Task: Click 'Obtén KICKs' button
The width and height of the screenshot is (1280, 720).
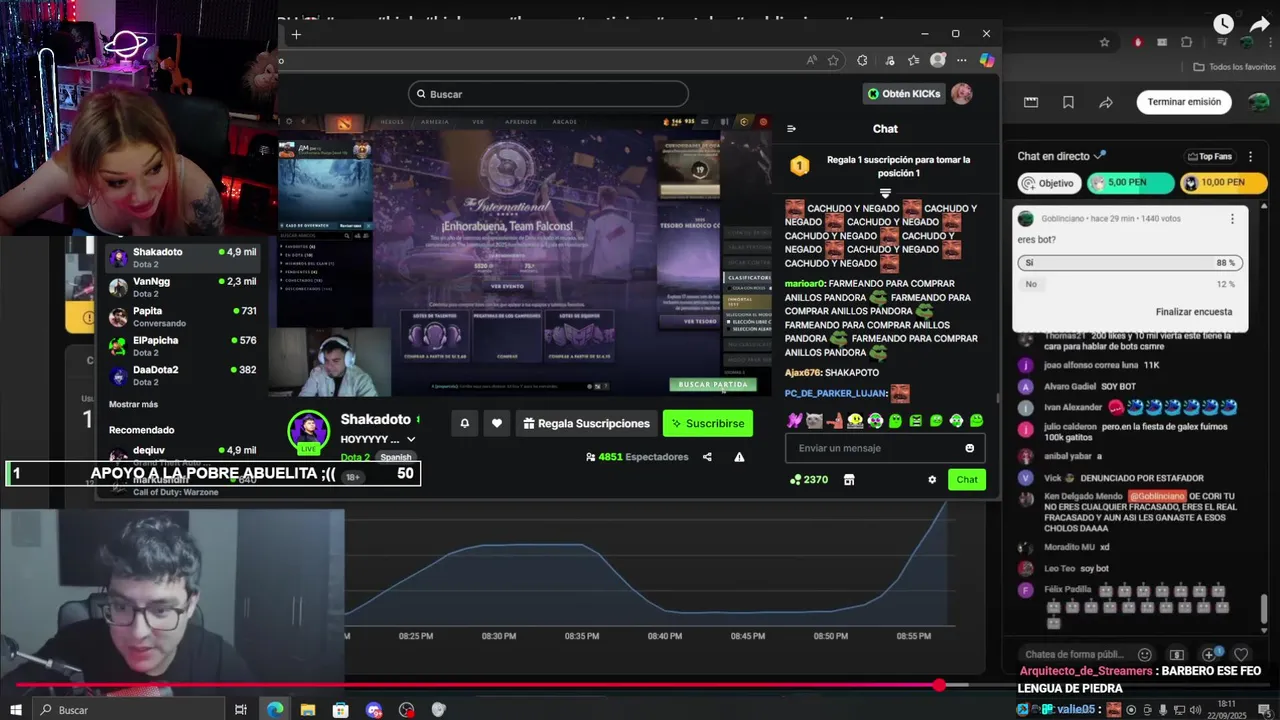Action: point(904,94)
